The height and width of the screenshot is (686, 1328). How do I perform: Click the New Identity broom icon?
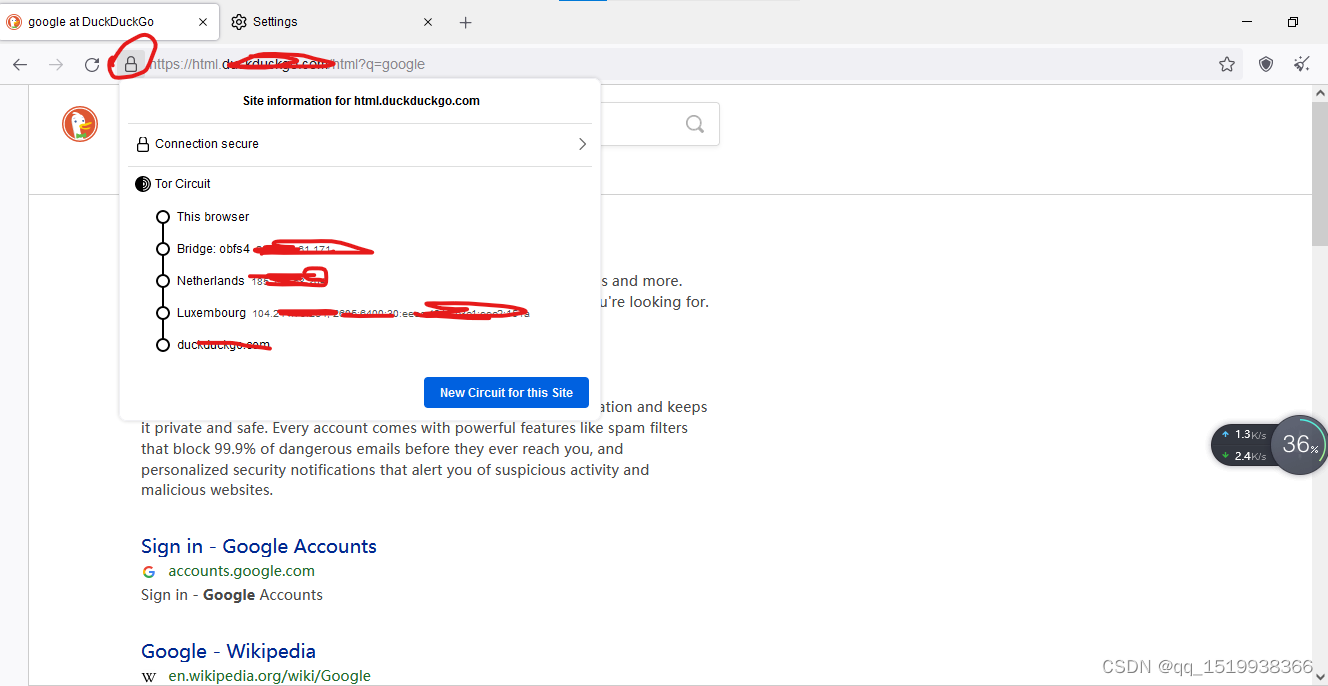point(1301,64)
